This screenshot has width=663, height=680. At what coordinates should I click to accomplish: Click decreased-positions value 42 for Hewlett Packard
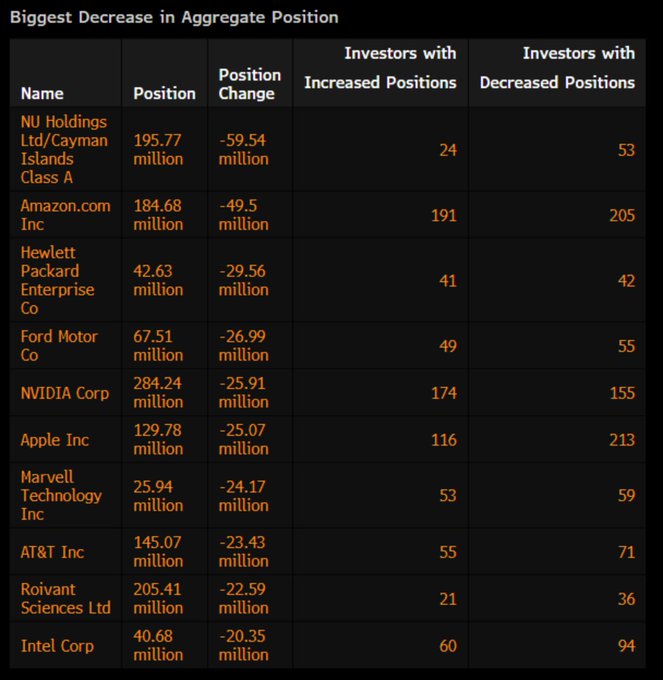click(627, 281)
